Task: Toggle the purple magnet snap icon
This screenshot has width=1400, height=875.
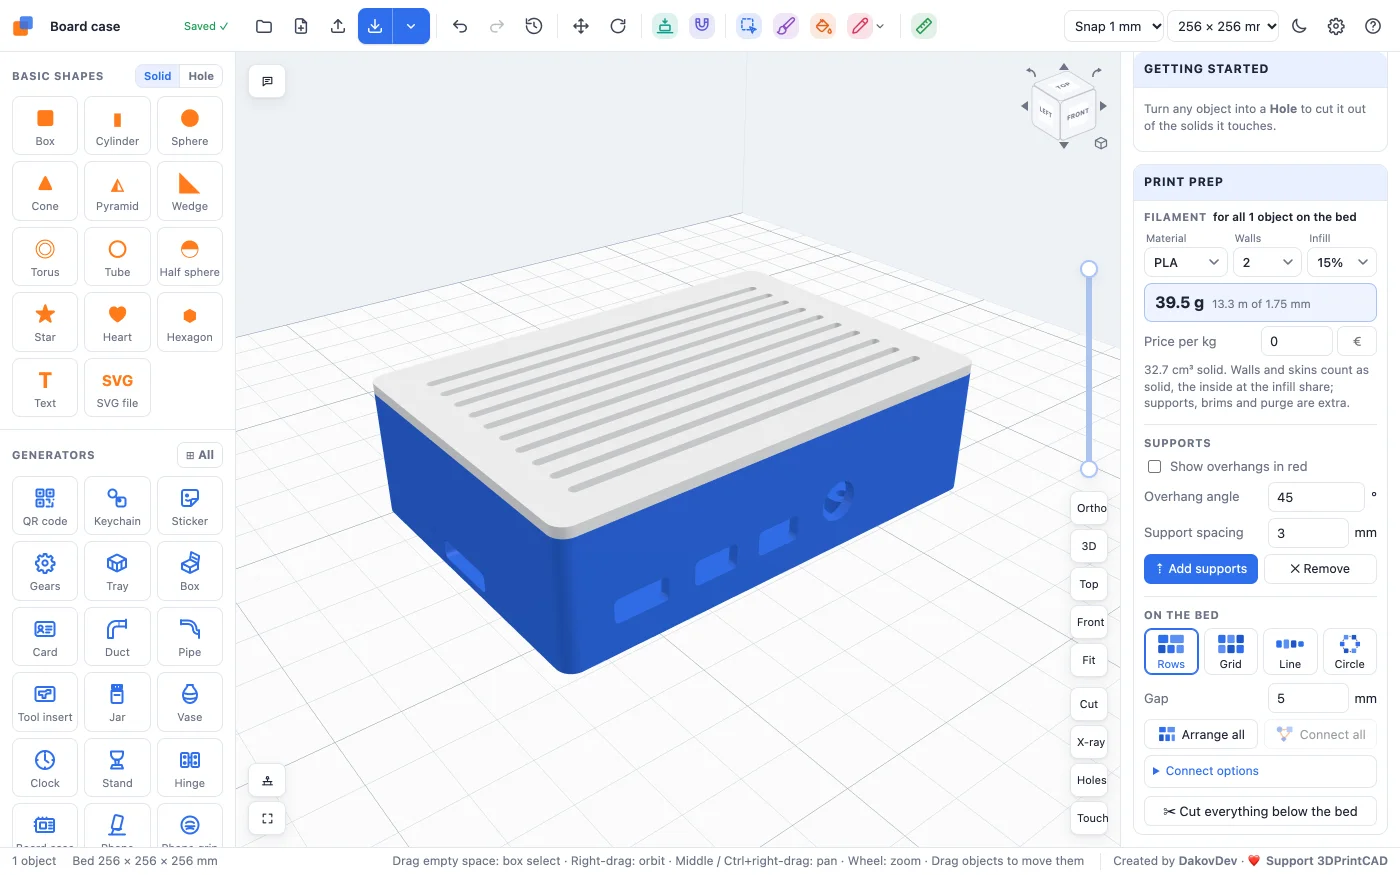Action: pyautogui.click(x=702, y=26)
